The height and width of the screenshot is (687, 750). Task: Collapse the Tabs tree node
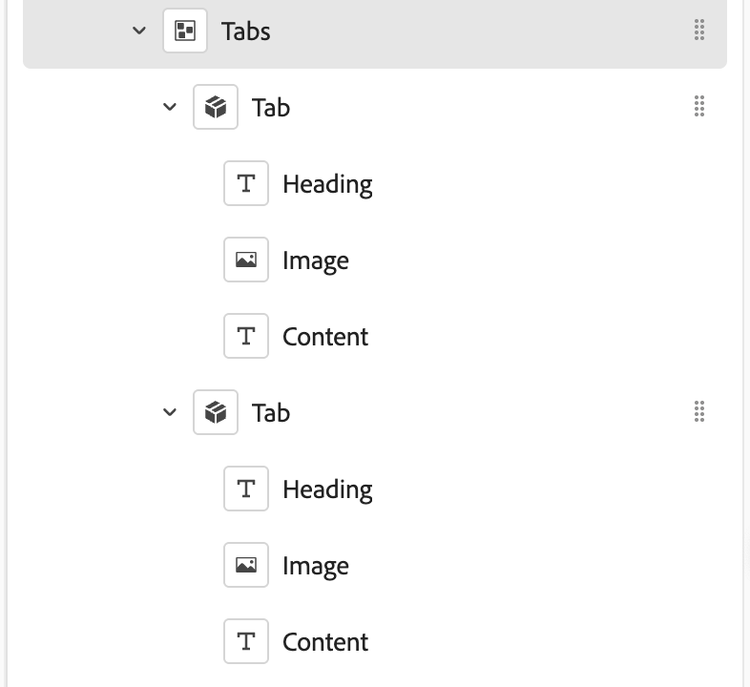point(139,31)
